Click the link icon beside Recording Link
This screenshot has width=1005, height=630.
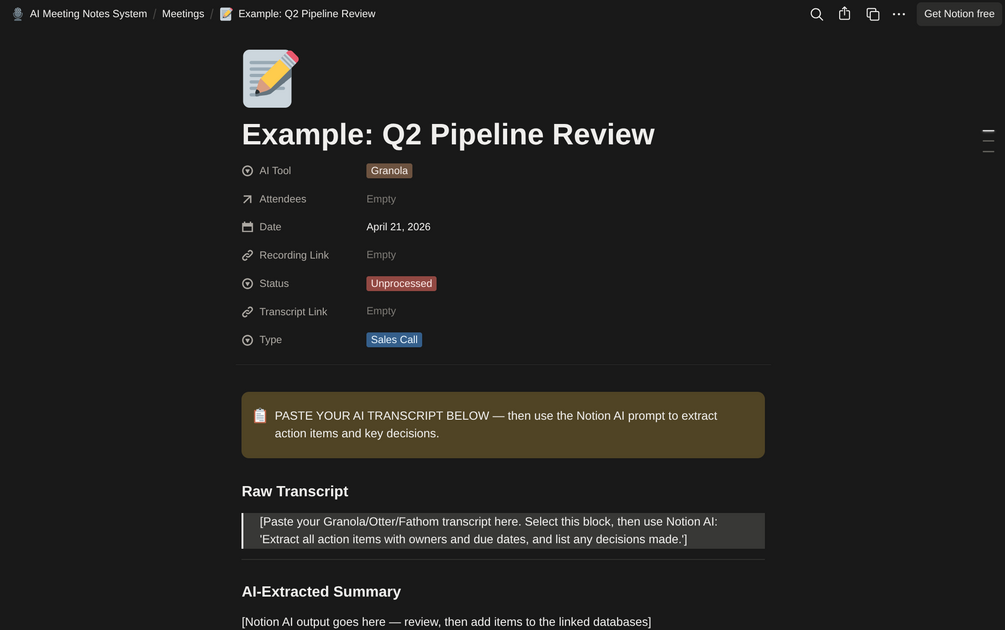click(247, 255)
